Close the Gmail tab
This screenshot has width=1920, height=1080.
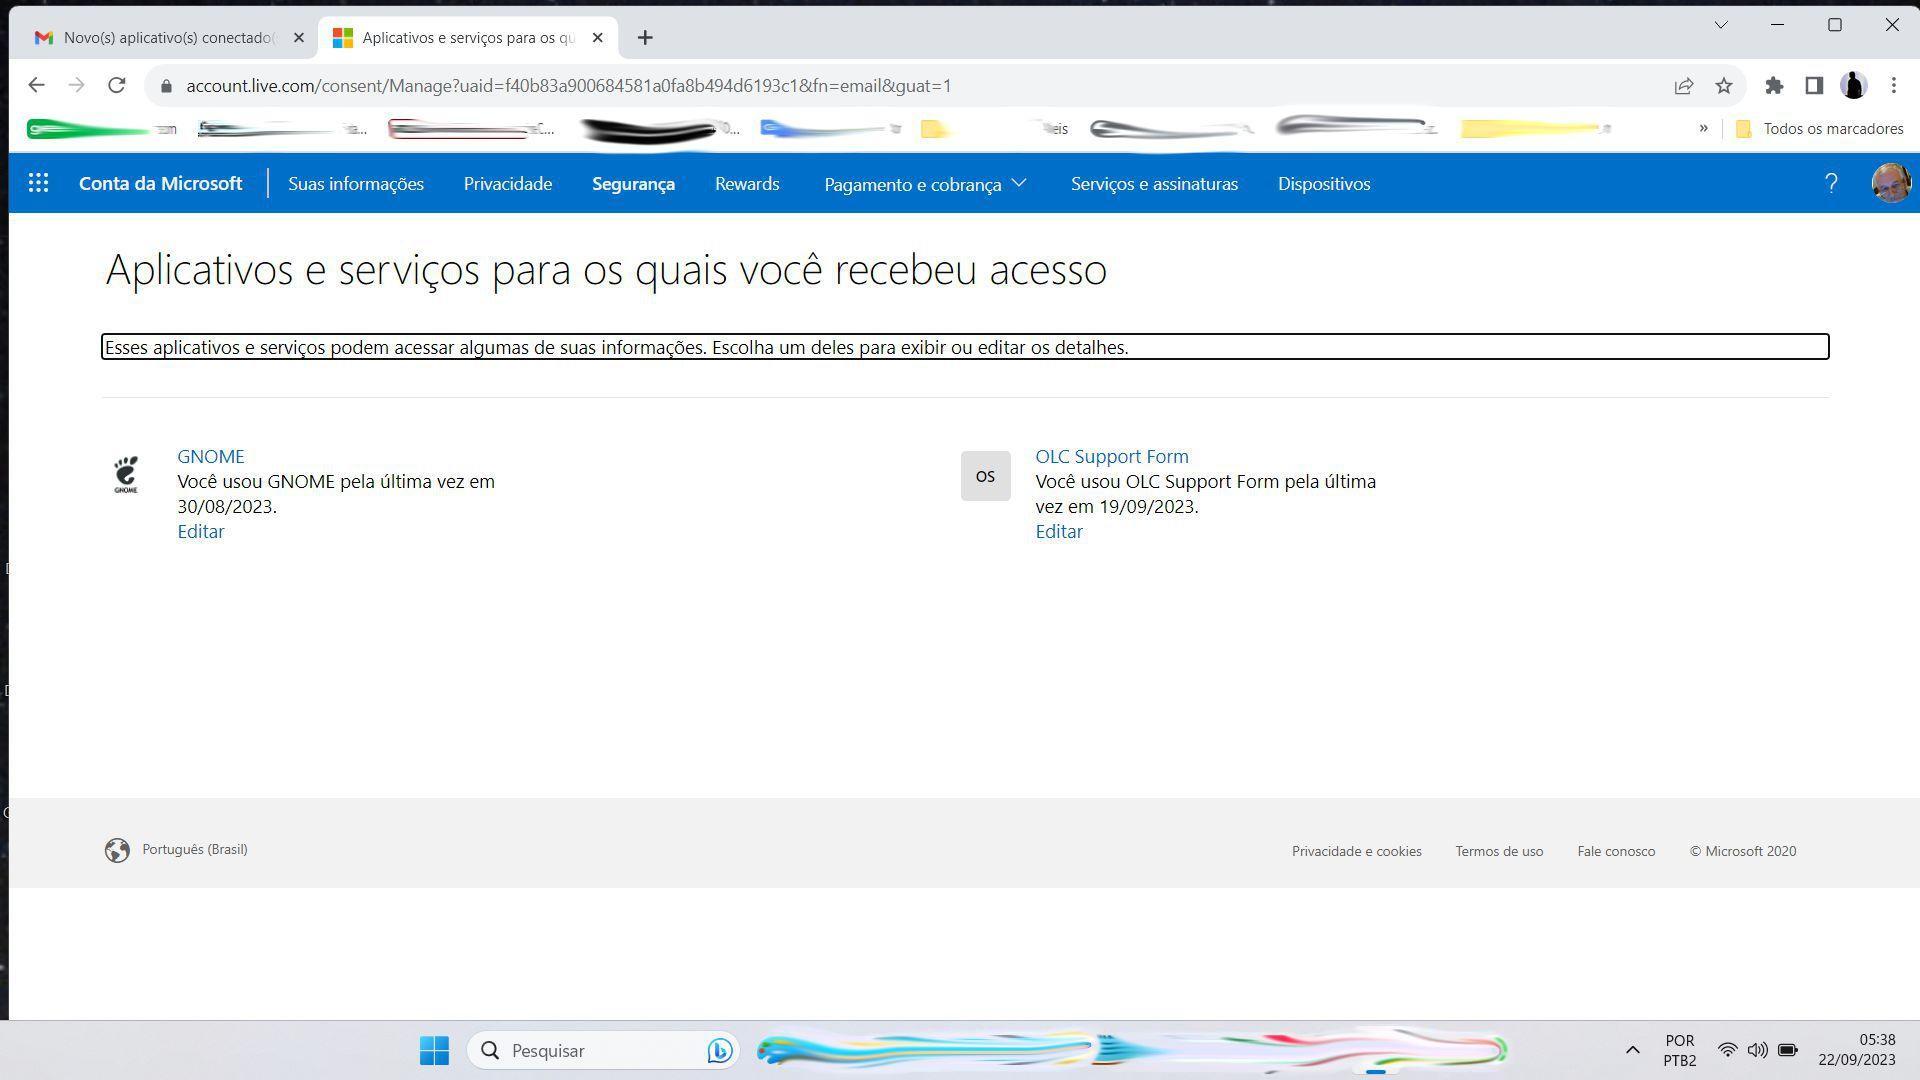tap(298, 38)
